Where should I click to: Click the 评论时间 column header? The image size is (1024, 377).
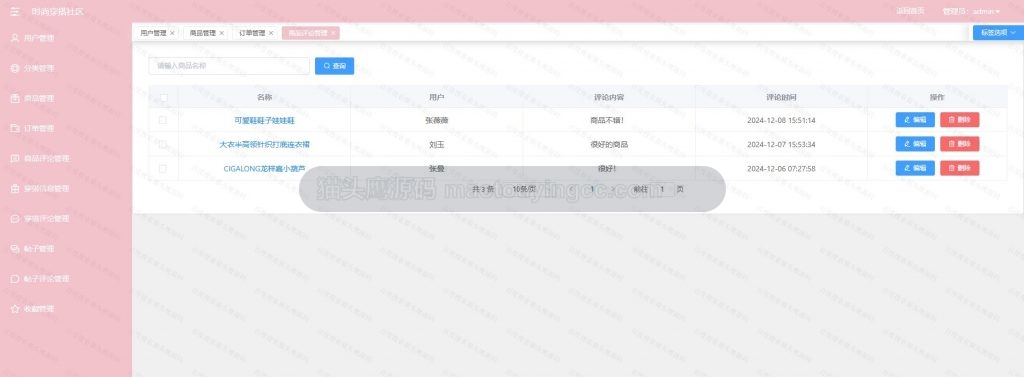point(781,97)
